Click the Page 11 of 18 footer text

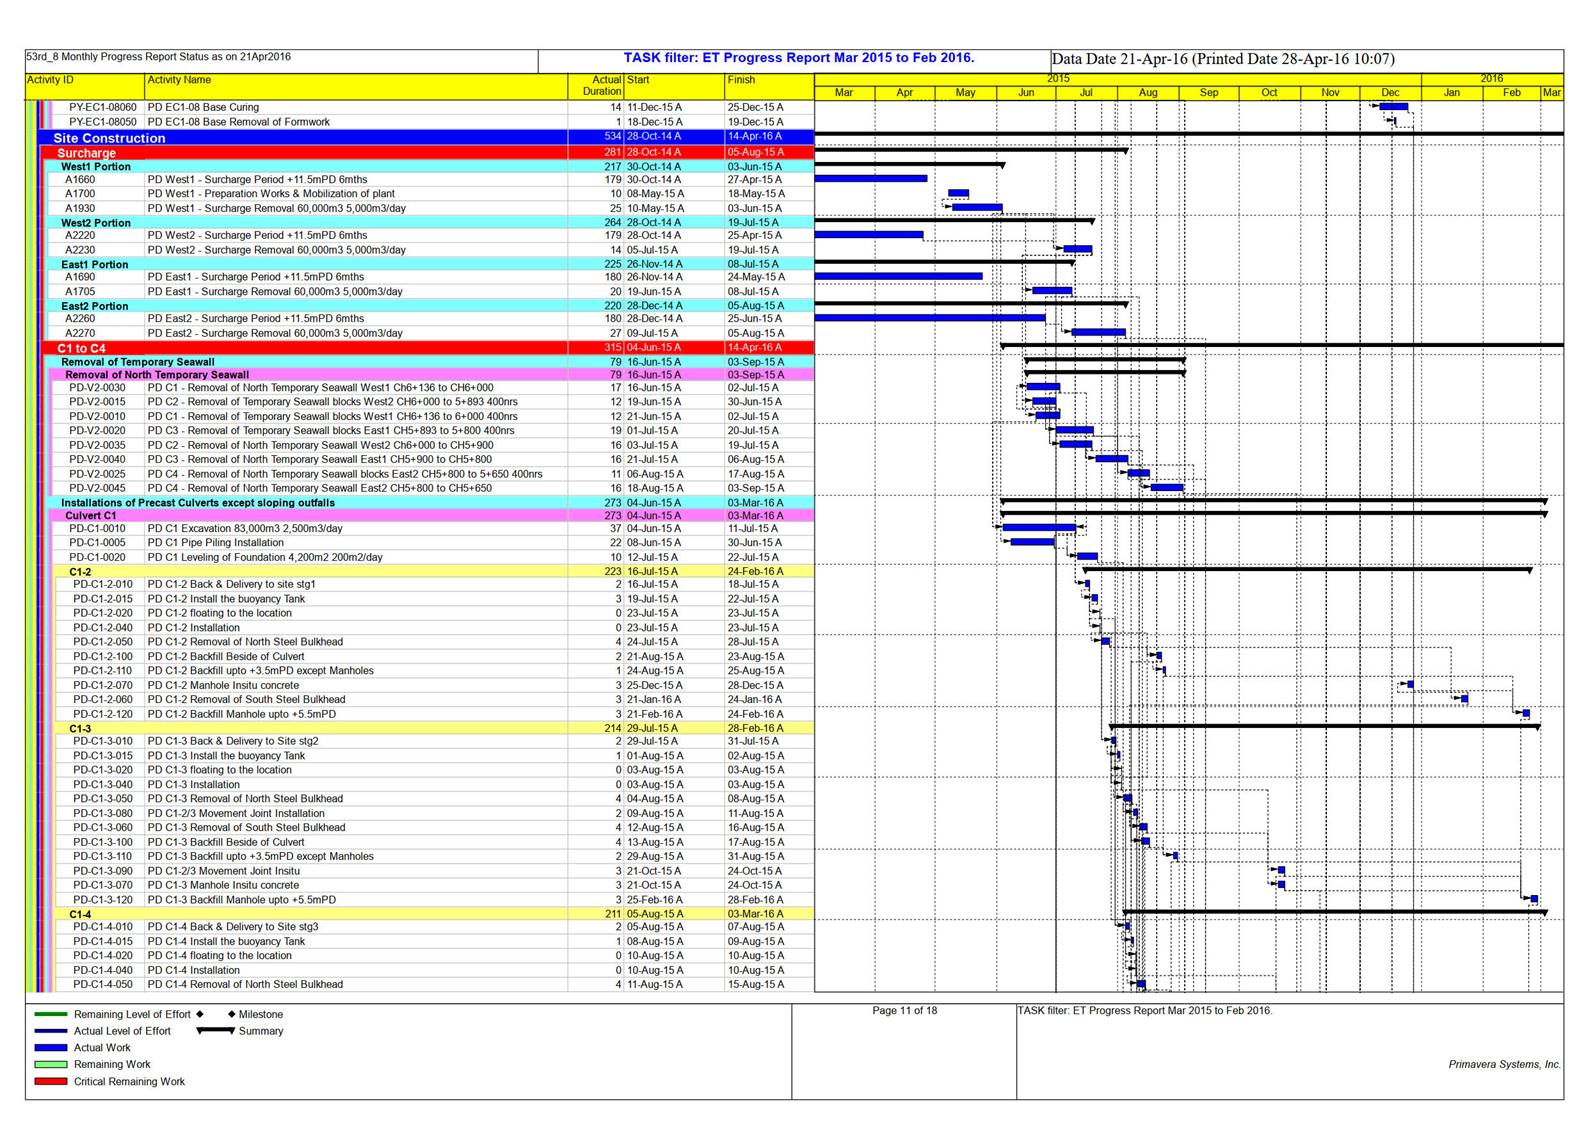tap(905, 1011)
